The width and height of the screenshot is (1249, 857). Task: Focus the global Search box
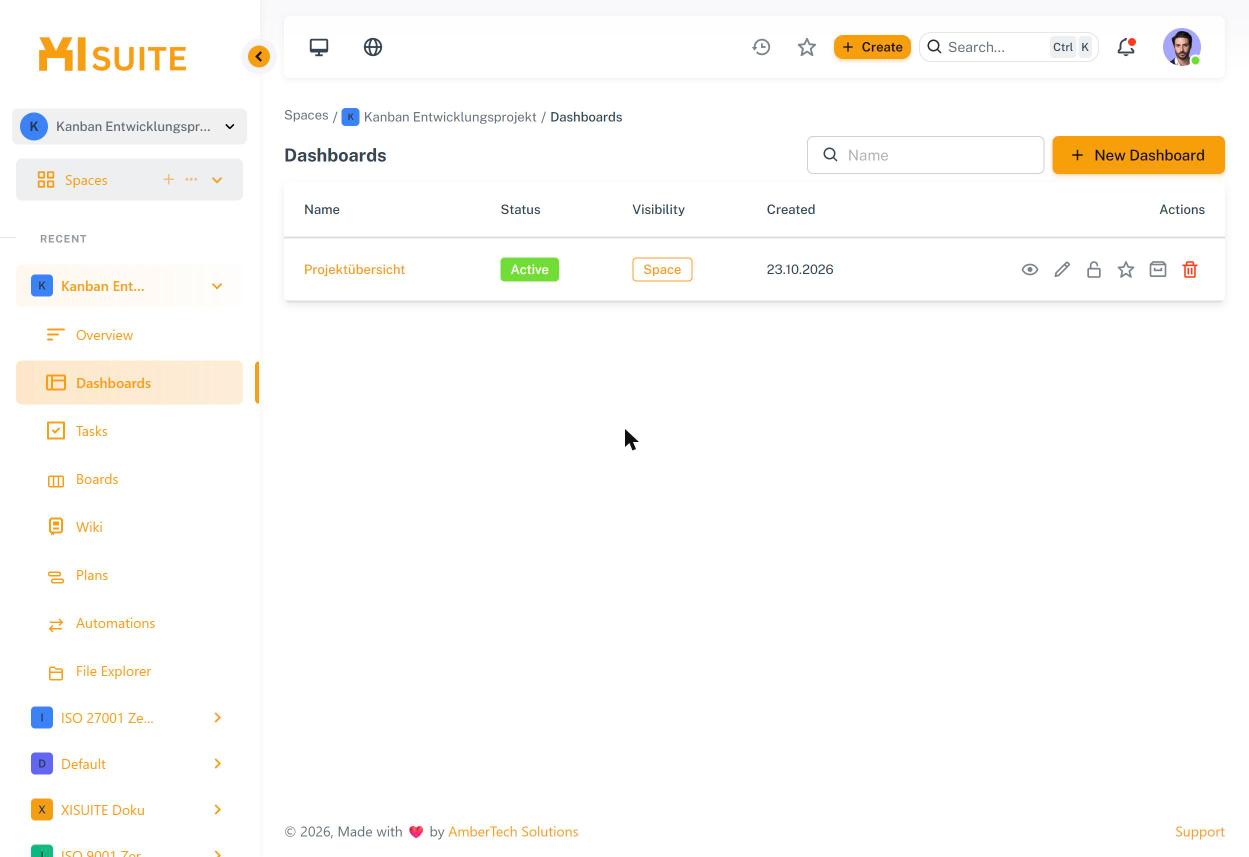coord(1009,47)
